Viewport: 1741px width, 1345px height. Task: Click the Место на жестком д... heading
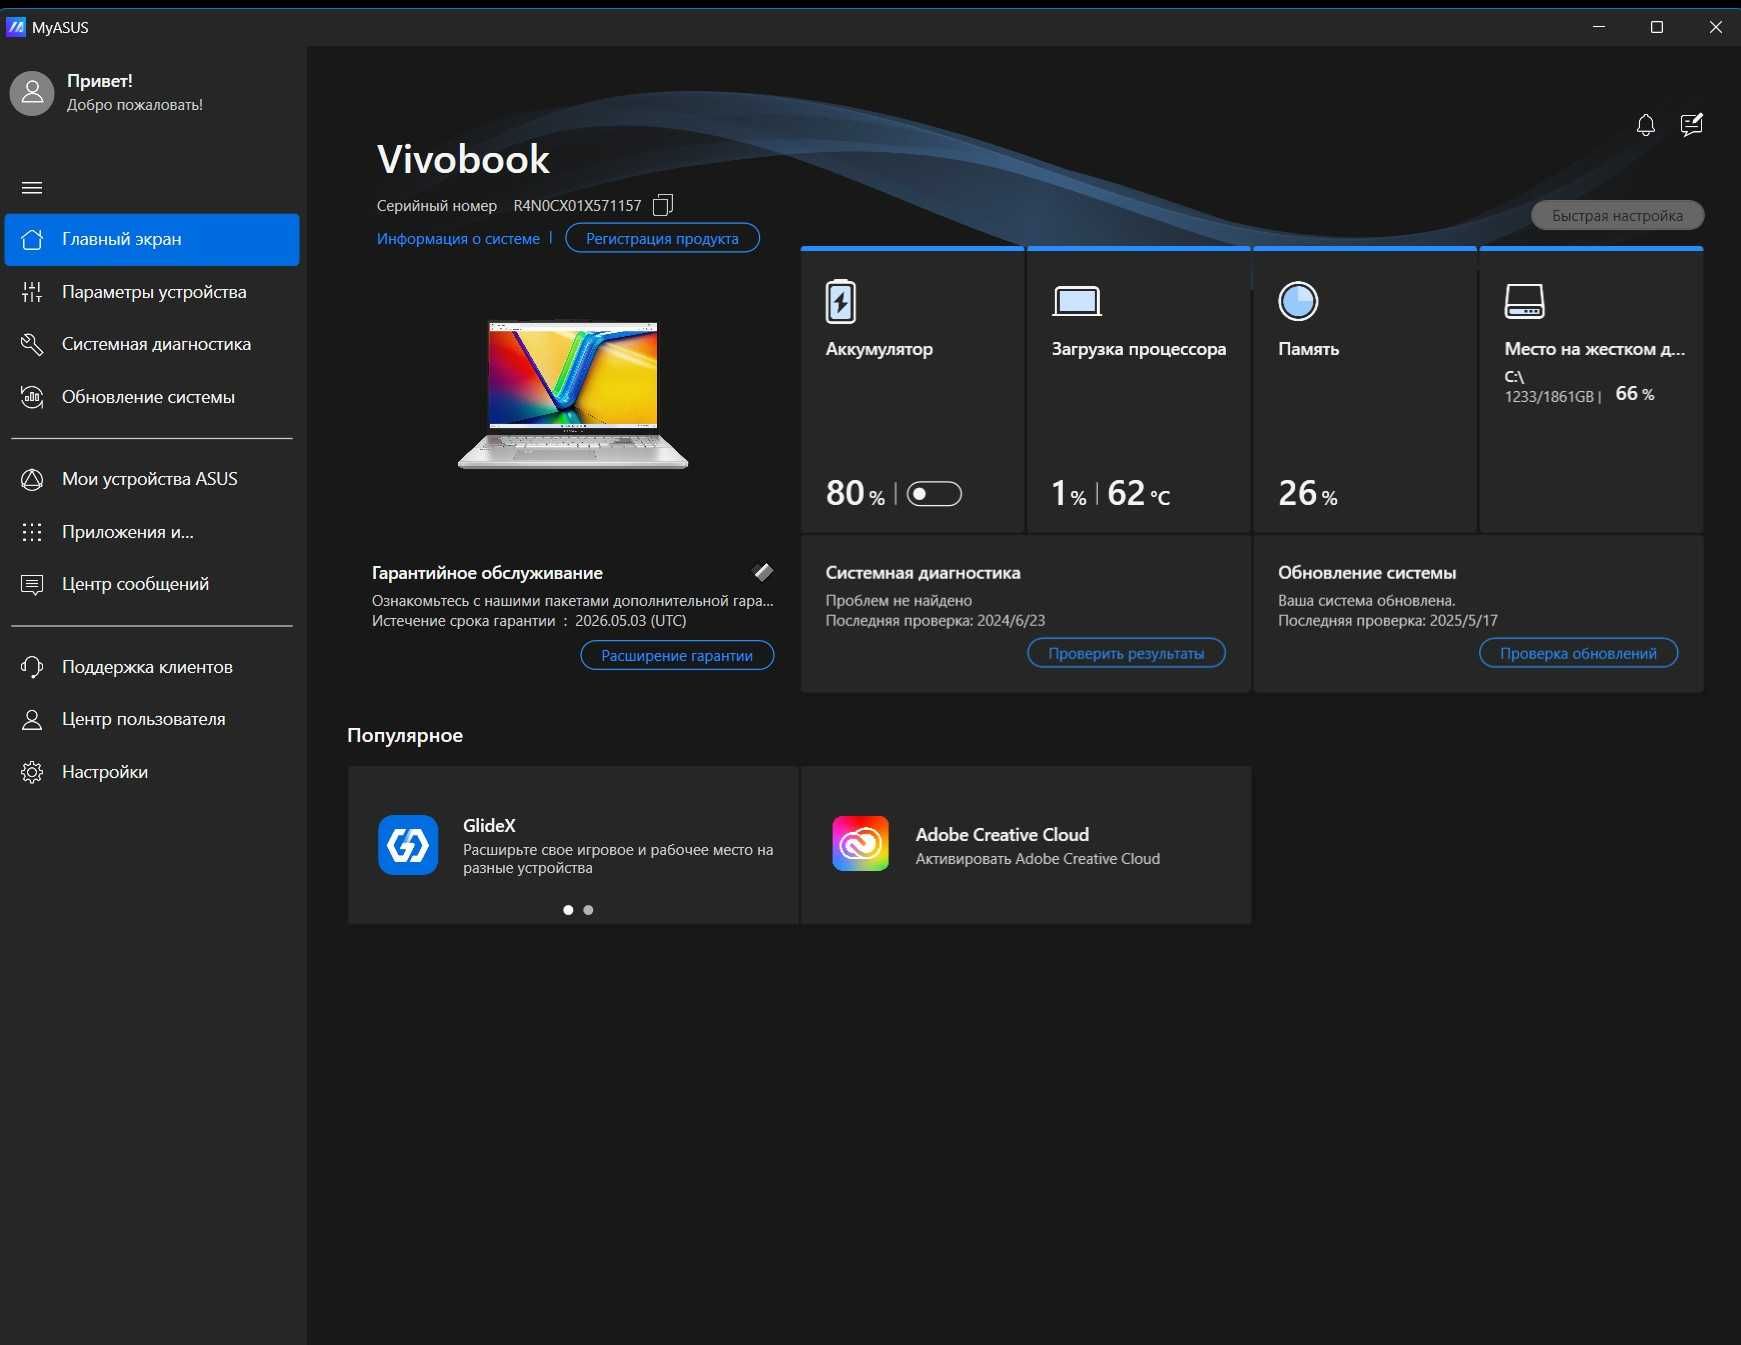1594,349
